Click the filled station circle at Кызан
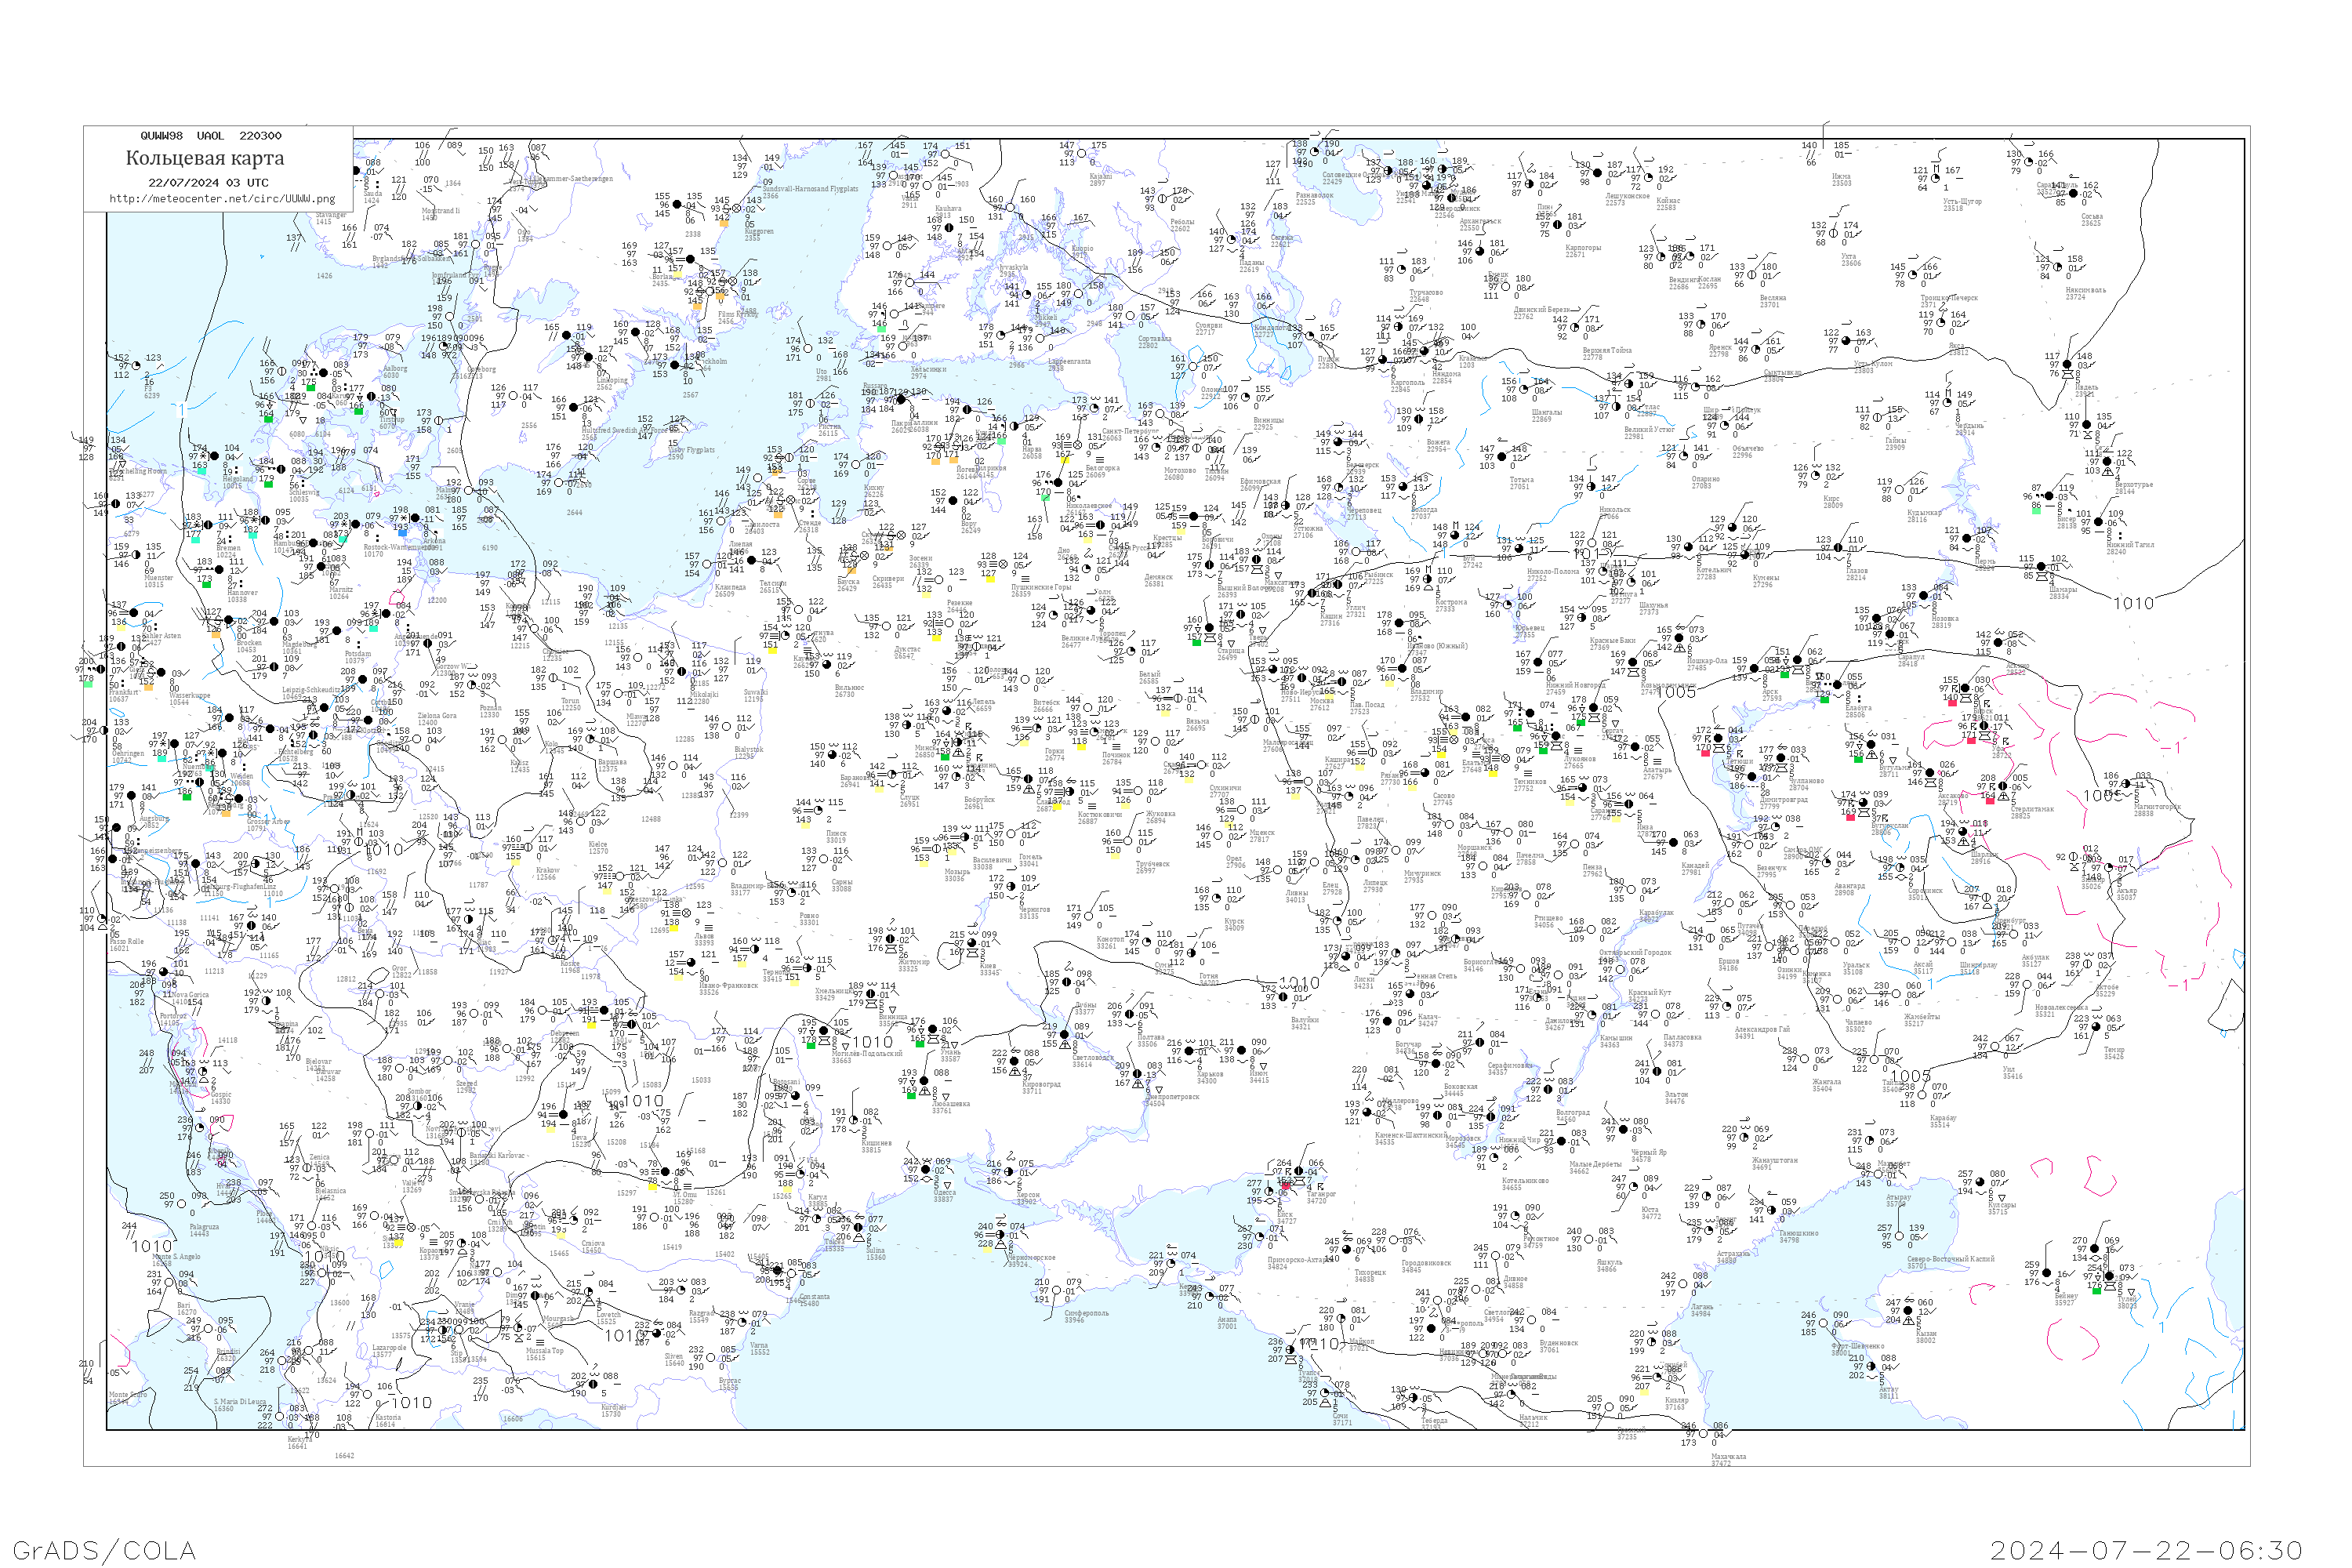This screenshot has width=2352, height=1568. 1907,1311
